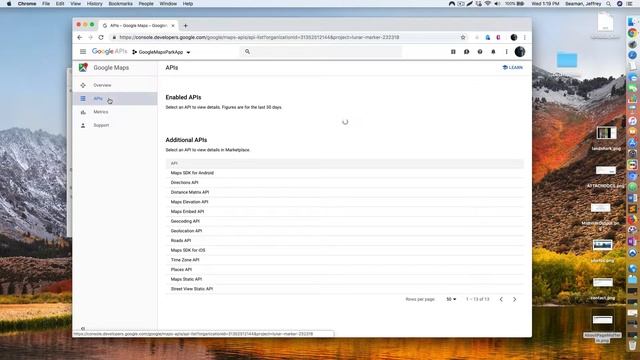Open Maps SDK for Android row

pos(344,173)
